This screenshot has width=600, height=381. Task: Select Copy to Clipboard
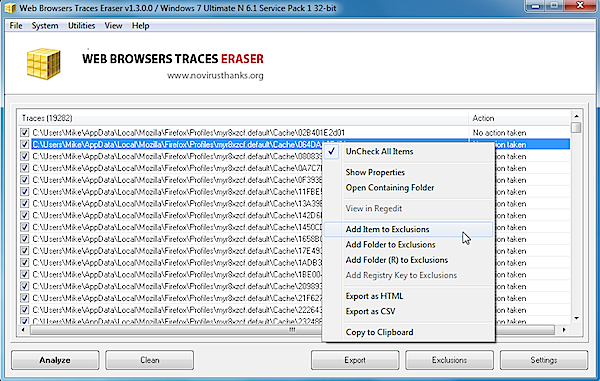click(x=408, y=332)
